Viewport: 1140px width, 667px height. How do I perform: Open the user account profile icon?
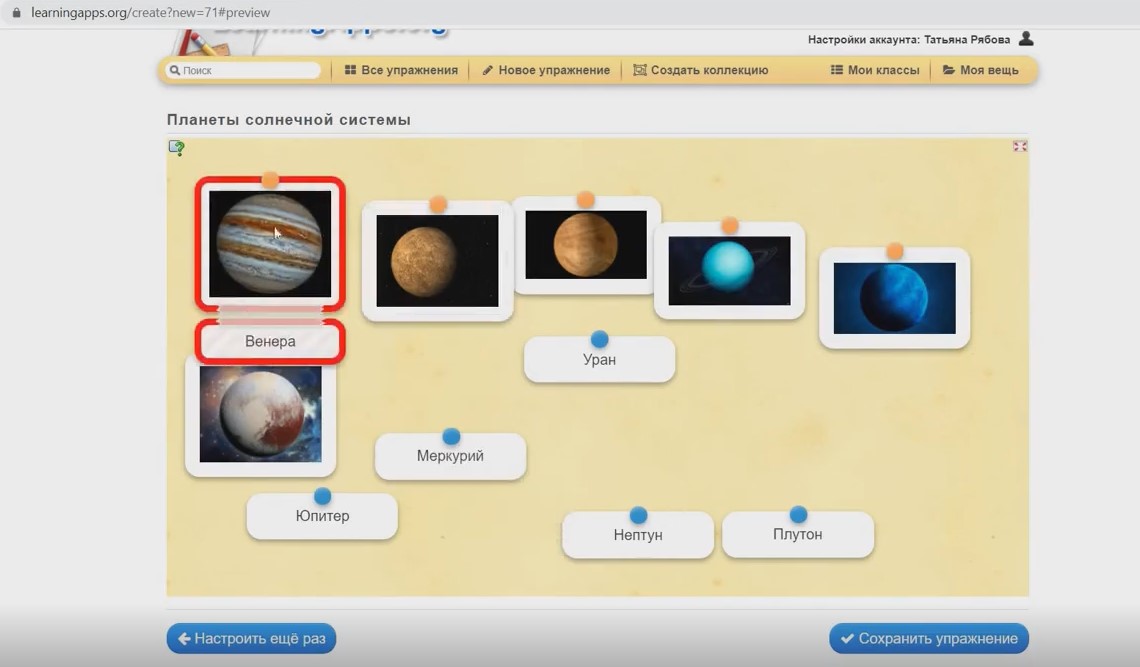1025,39
